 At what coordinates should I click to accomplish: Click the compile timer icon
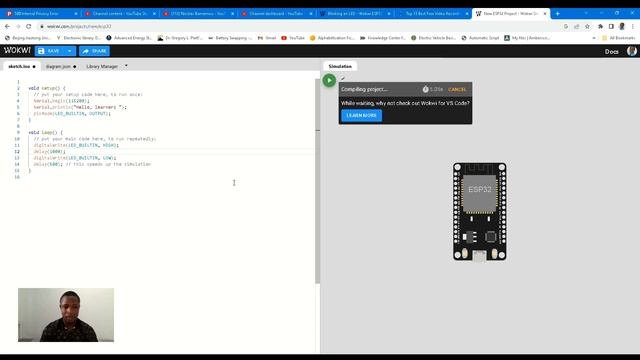(425, 89)
